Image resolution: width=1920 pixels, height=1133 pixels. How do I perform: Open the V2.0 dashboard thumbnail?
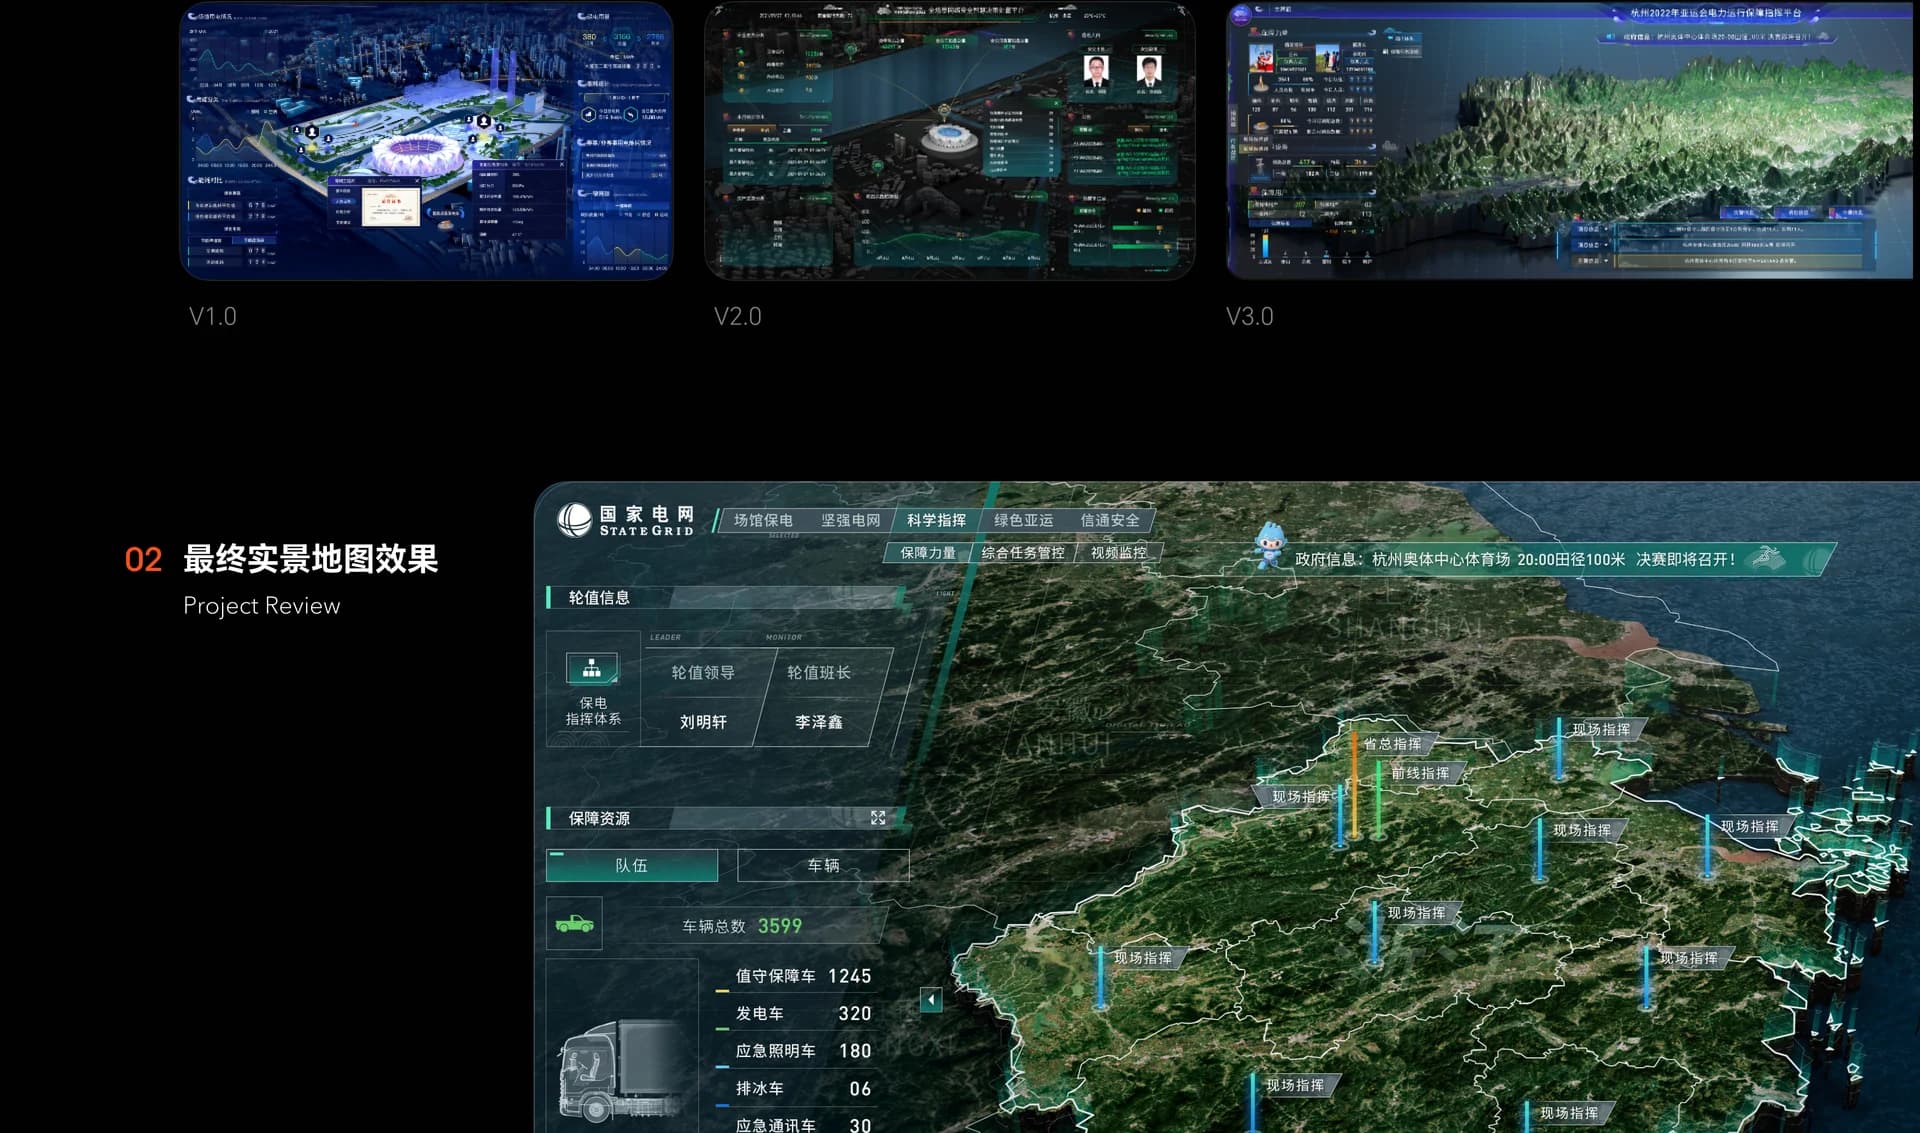coord(949,141)
